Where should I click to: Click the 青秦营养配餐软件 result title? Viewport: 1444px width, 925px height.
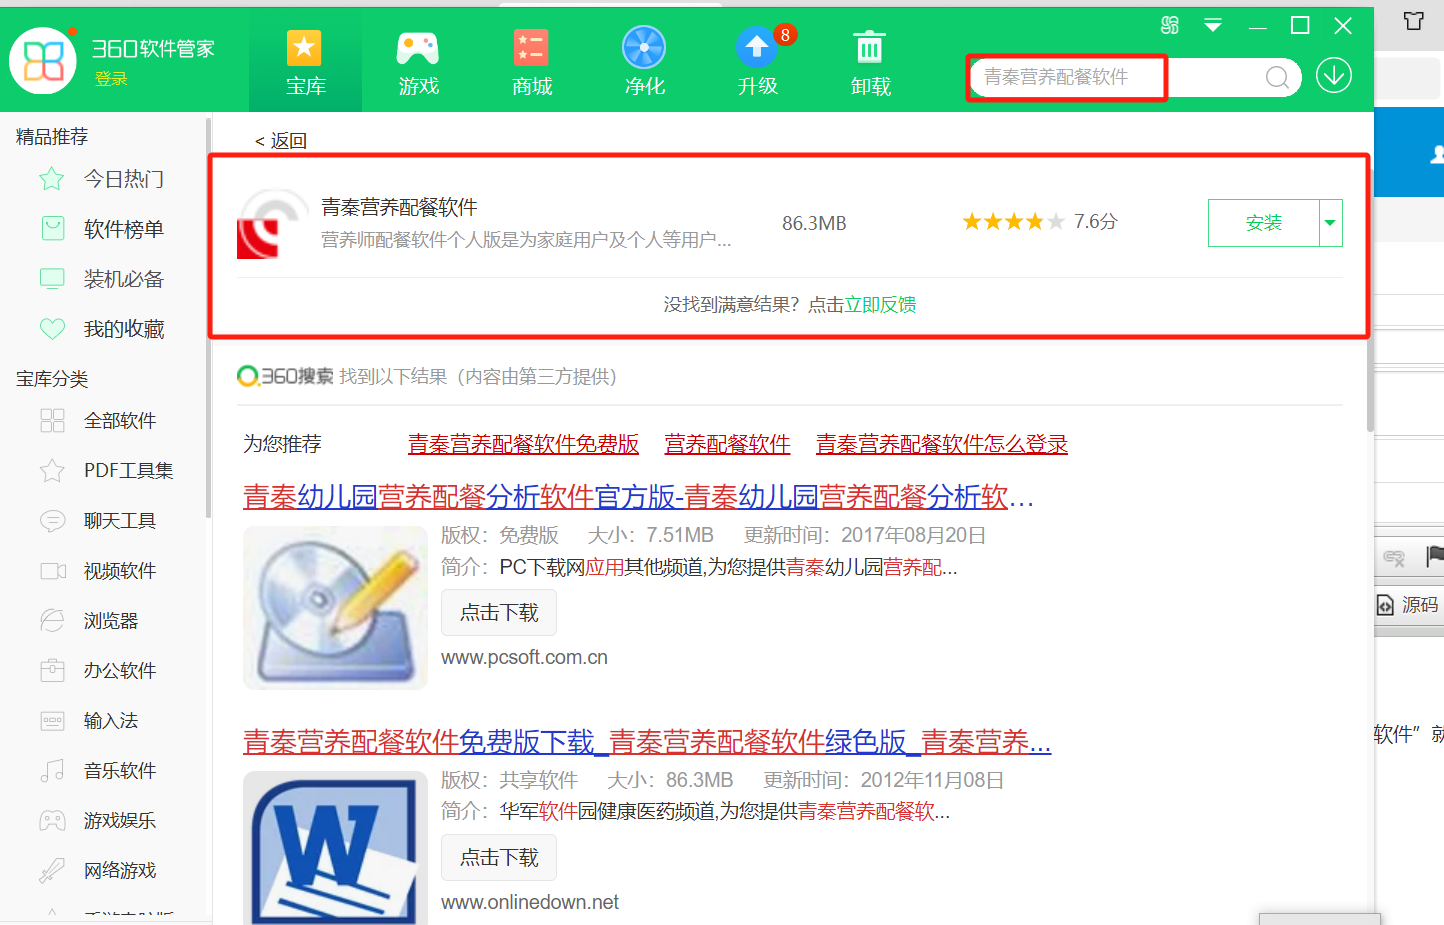pyautogui.click(x=399, y=207)
